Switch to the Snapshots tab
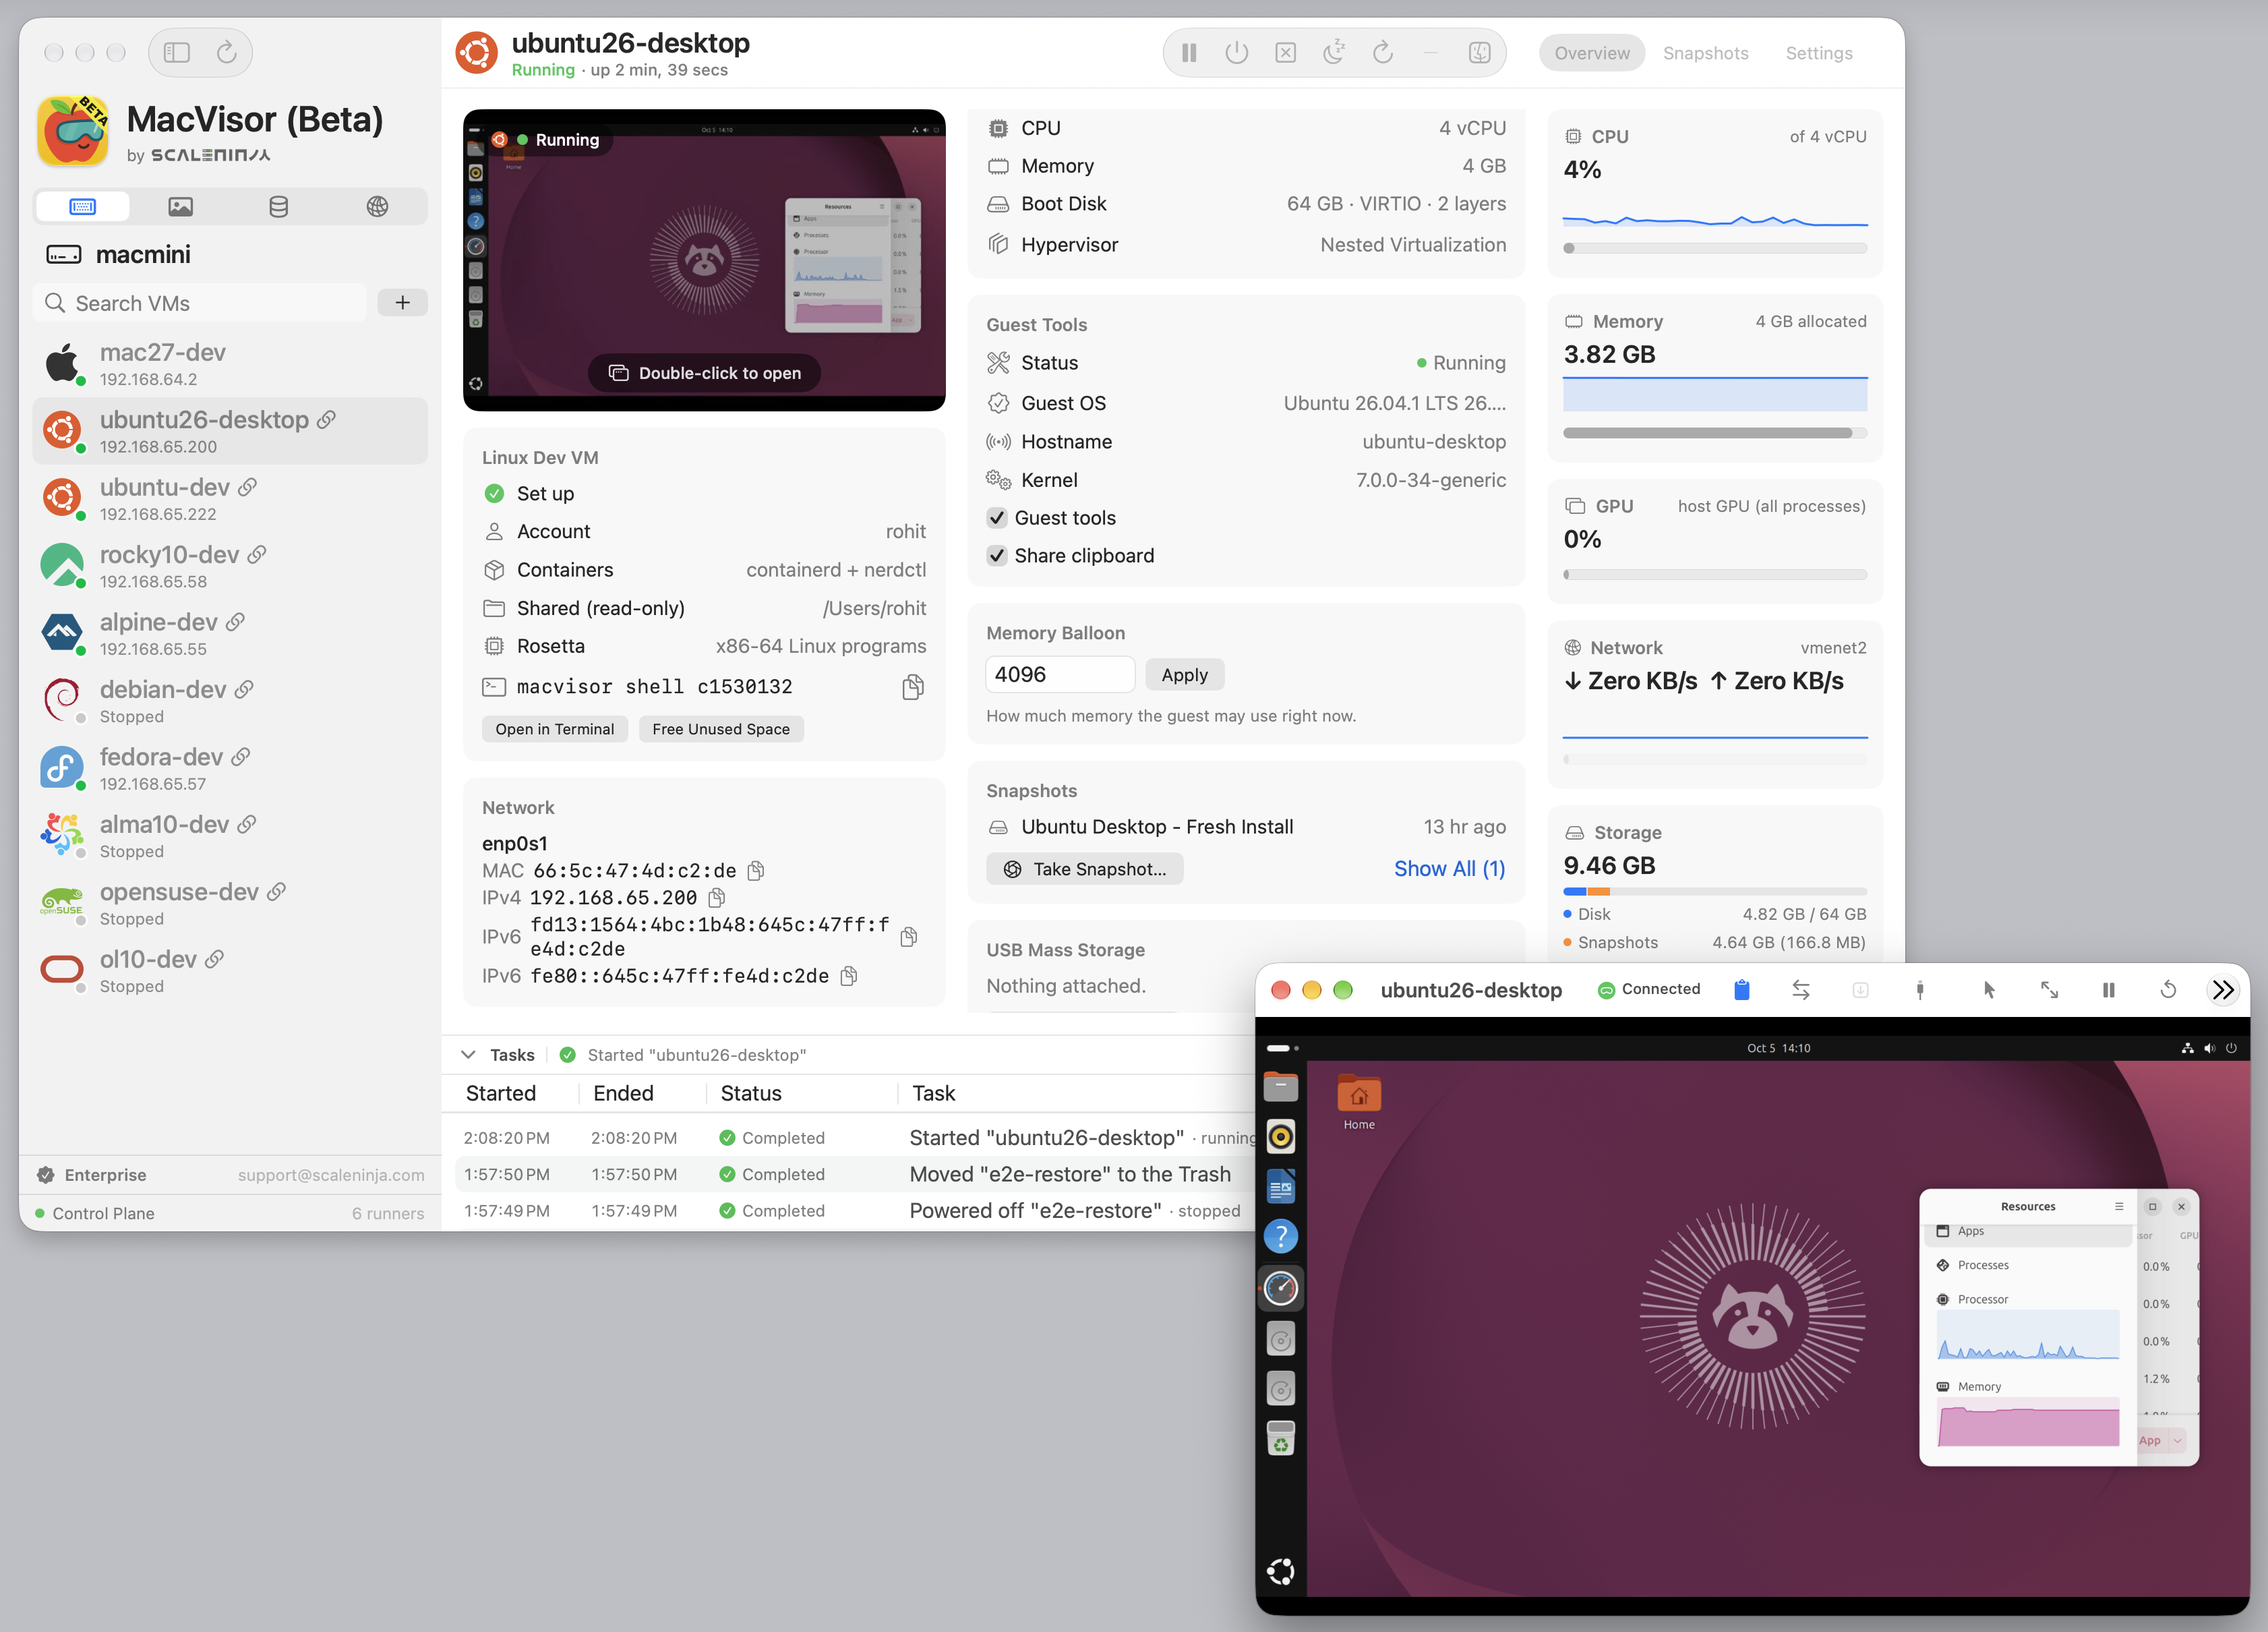The width and height of the screenshot is (2268, 1632). pos(1705,53)
